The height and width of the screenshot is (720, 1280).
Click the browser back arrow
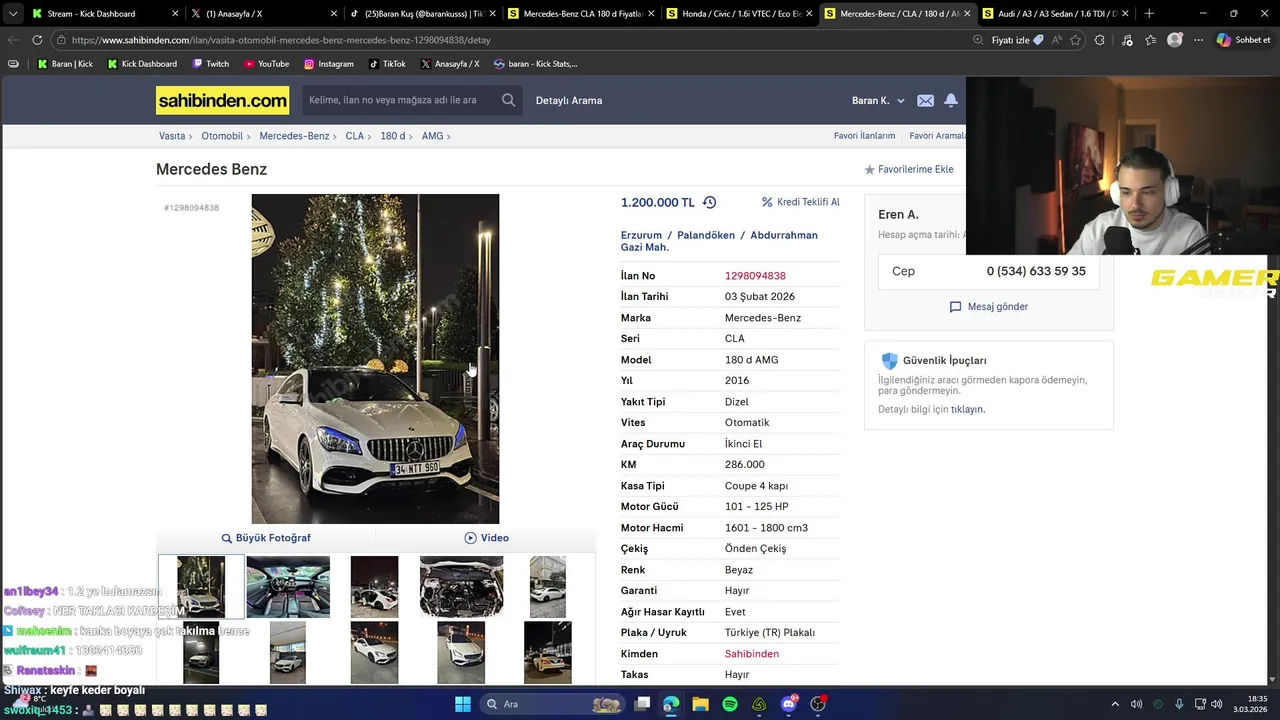[x=12, y=40]
